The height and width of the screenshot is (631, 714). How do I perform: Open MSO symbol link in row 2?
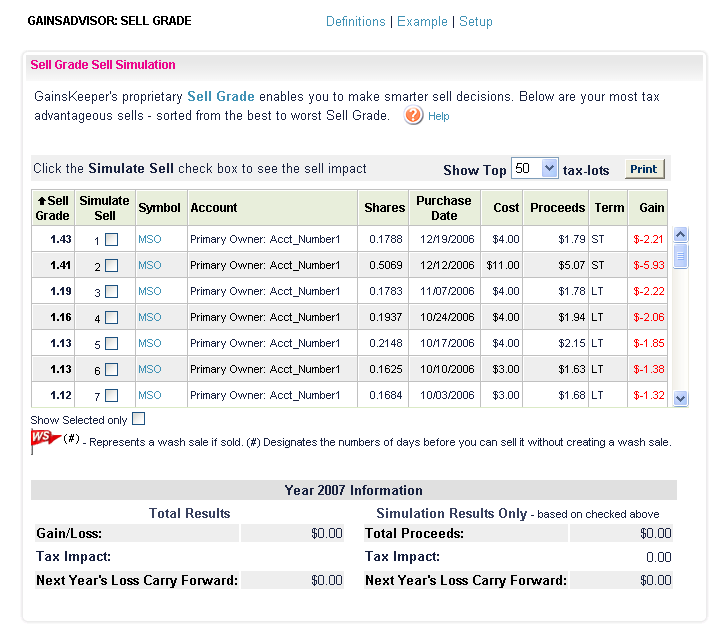pos(150,265)
